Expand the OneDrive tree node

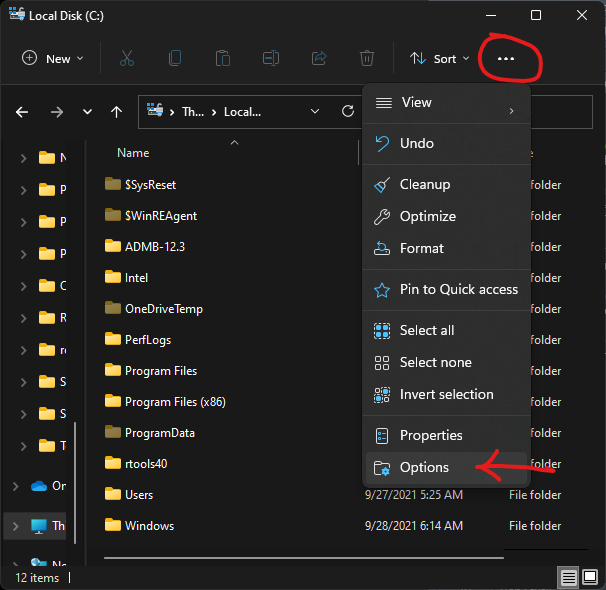15,486
